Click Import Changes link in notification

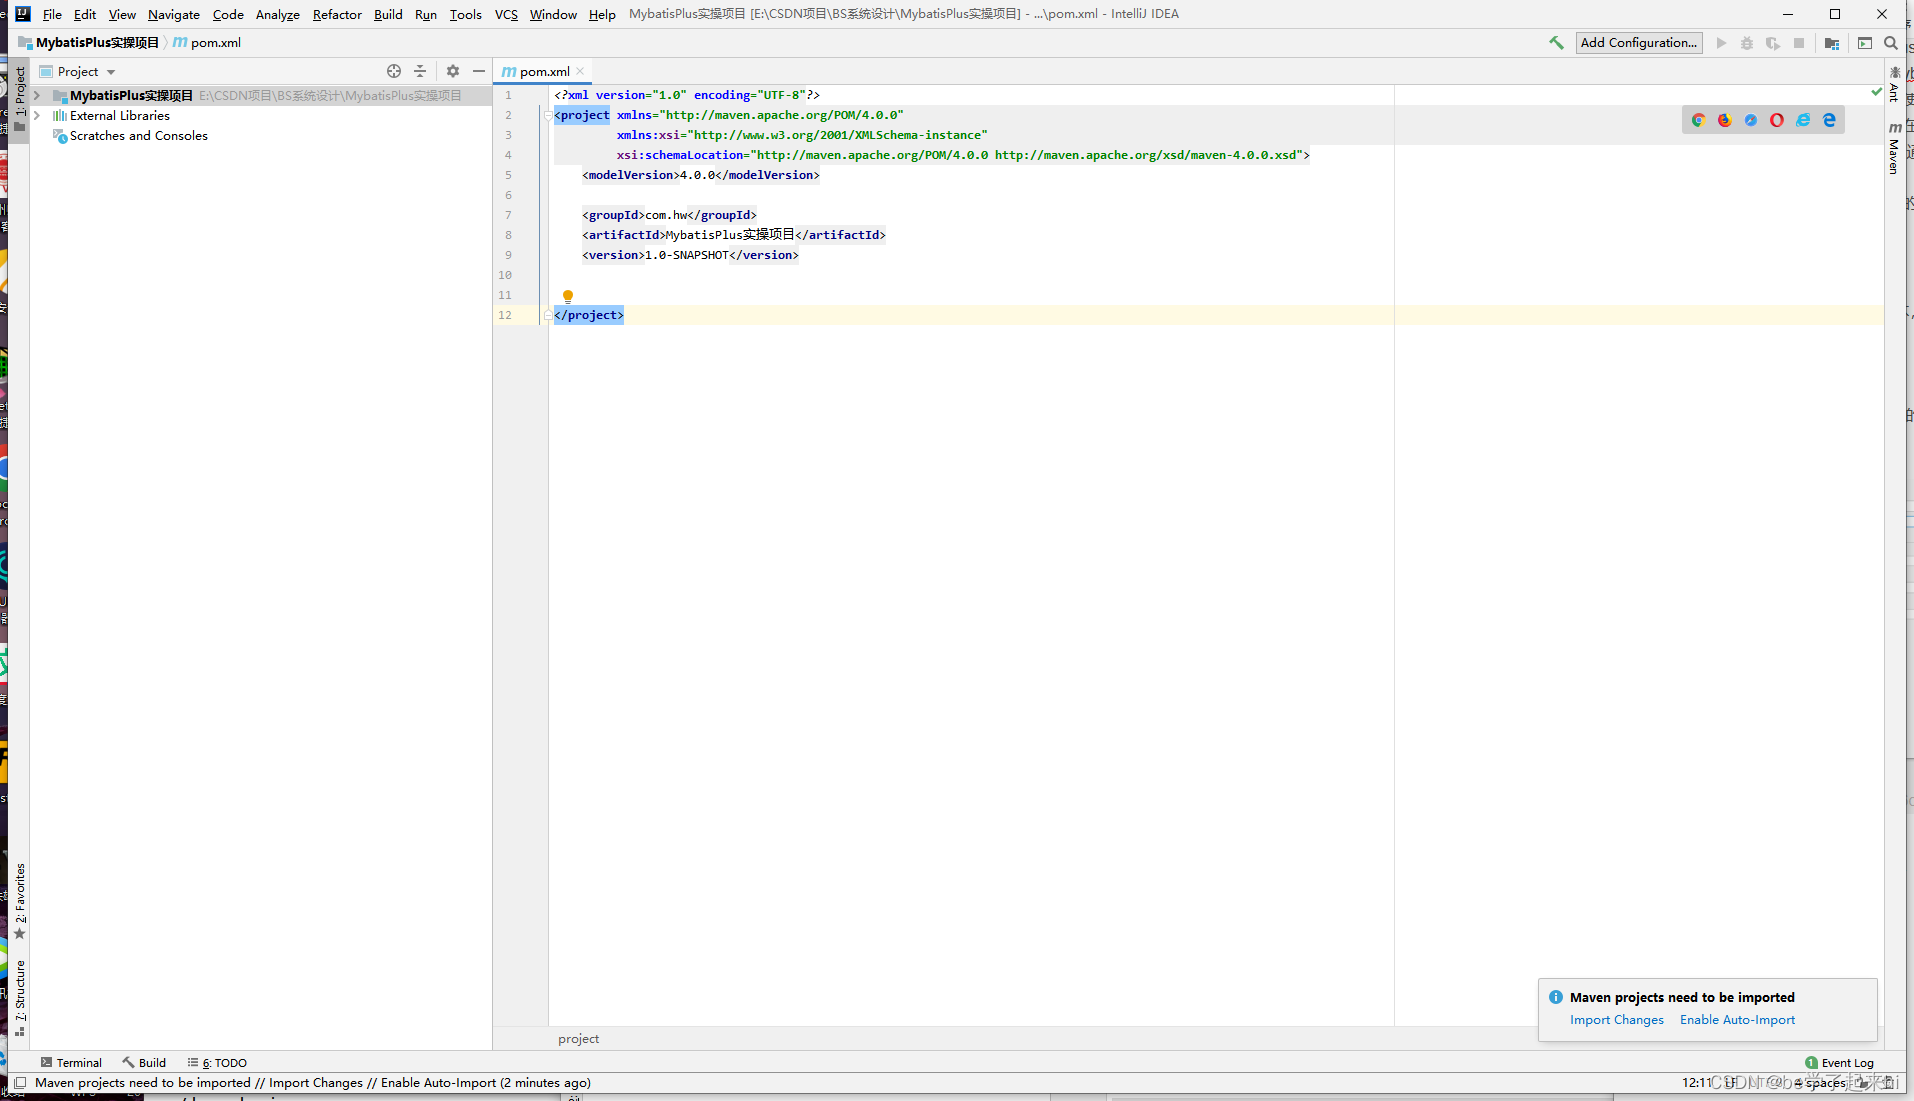coord(1617,1020)
